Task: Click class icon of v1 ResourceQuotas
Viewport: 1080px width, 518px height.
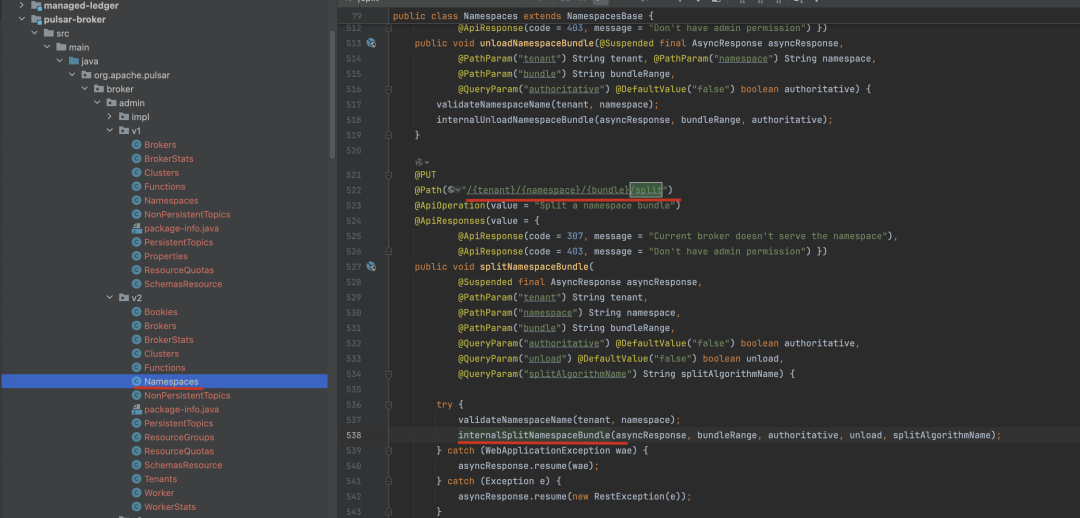Action: point(136,270)
